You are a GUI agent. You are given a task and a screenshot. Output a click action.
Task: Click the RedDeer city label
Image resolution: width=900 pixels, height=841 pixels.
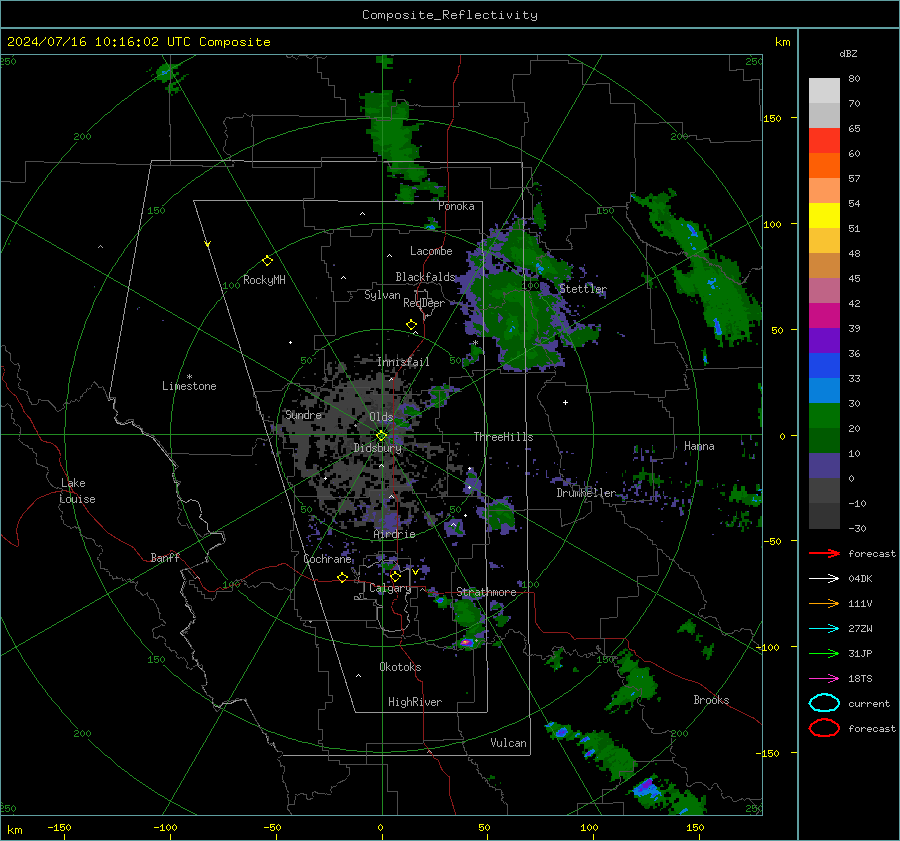(x=424, y=303)
